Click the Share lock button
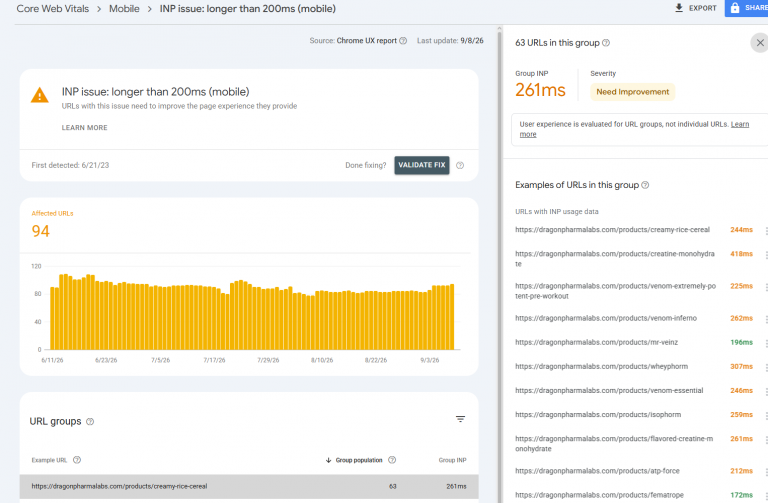Image resolution: width=768 pixels, height=503 pixels. click(746, 8)
